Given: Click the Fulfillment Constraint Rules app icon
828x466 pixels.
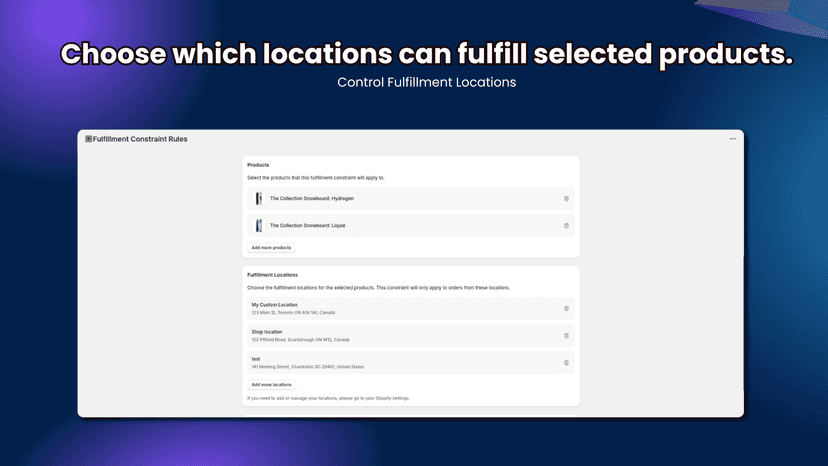Looking at the screenshot, I should [x=88, y=139].
